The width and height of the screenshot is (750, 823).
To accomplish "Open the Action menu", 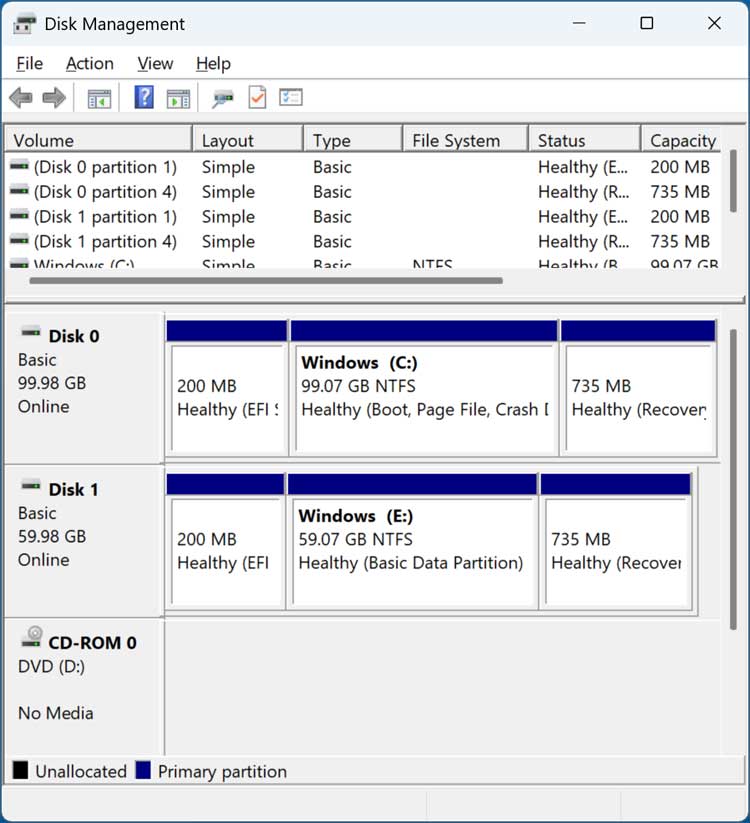I will 90,64.
